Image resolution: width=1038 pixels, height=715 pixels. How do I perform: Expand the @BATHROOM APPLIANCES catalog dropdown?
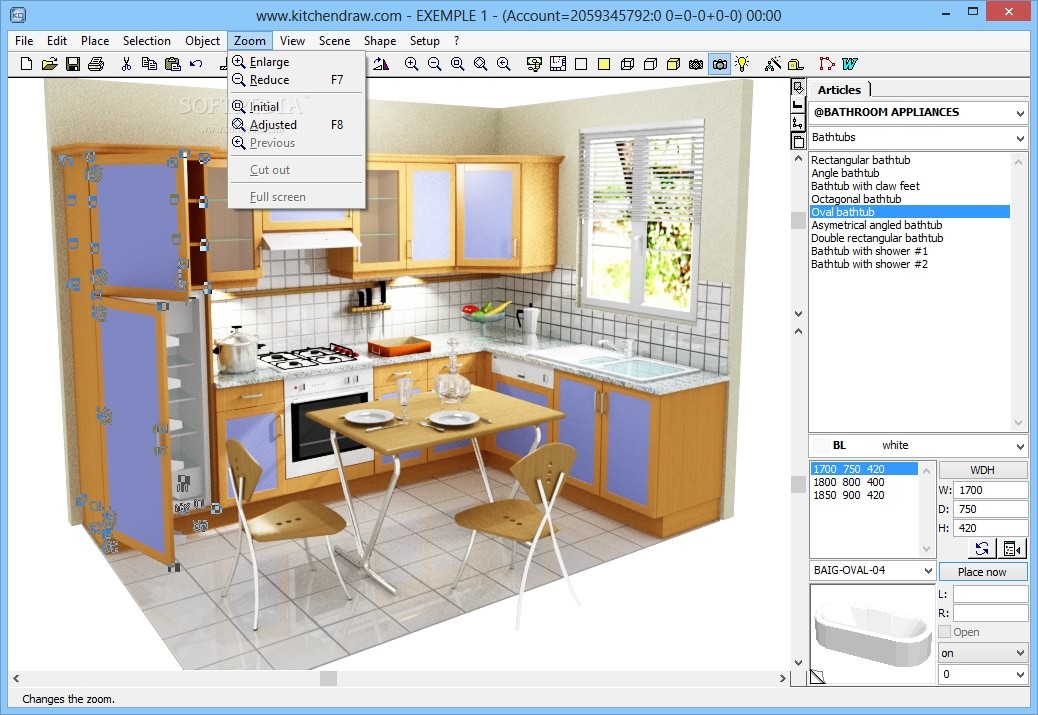1019,113
